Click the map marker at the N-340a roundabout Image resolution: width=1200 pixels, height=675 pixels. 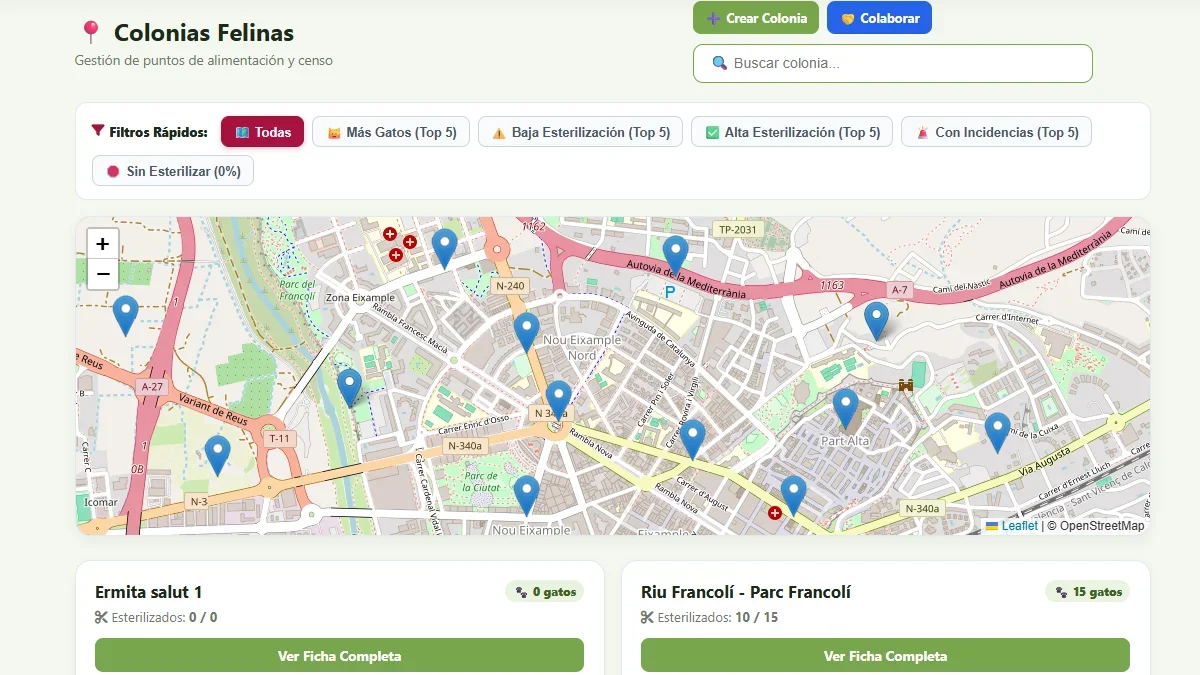point(558,400)
